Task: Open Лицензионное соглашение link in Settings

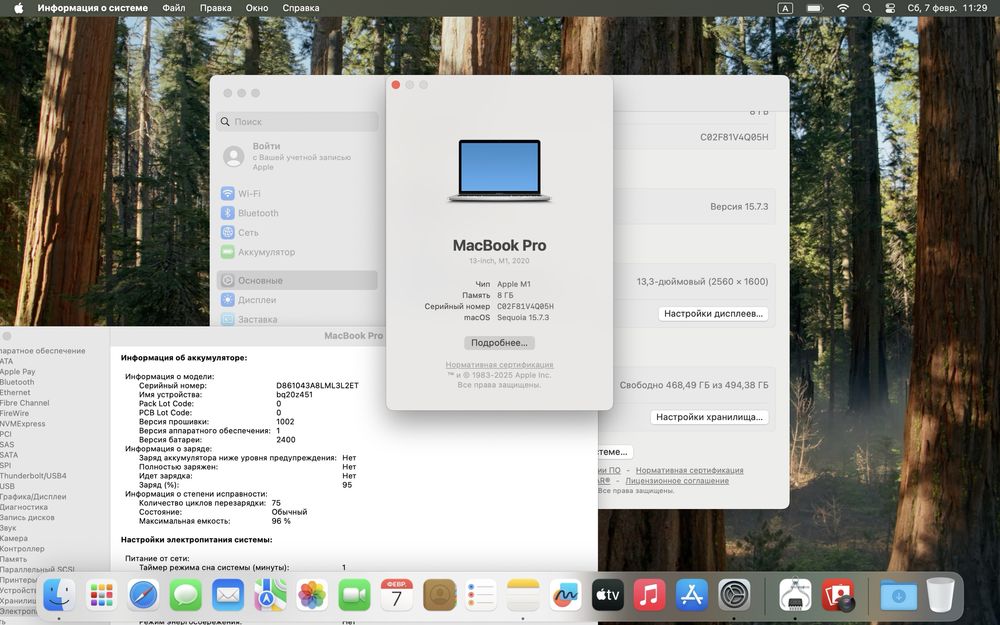Action: point(677,481)
